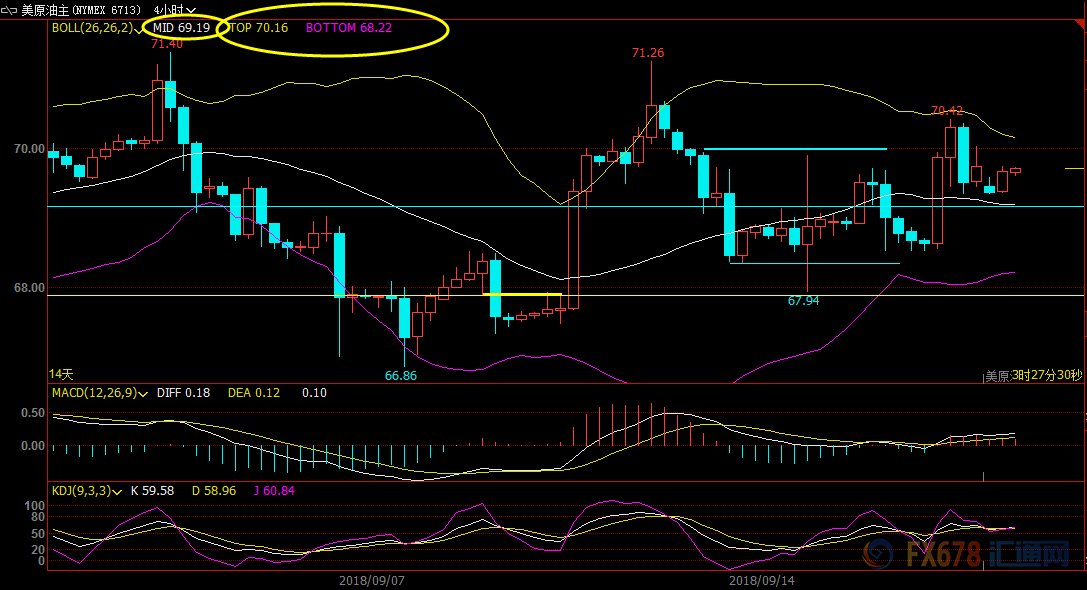Screen dimensions: 1087x590
Task: Expand the MACD(12,26,9) indicator dropdown
Action: (144, 394)
